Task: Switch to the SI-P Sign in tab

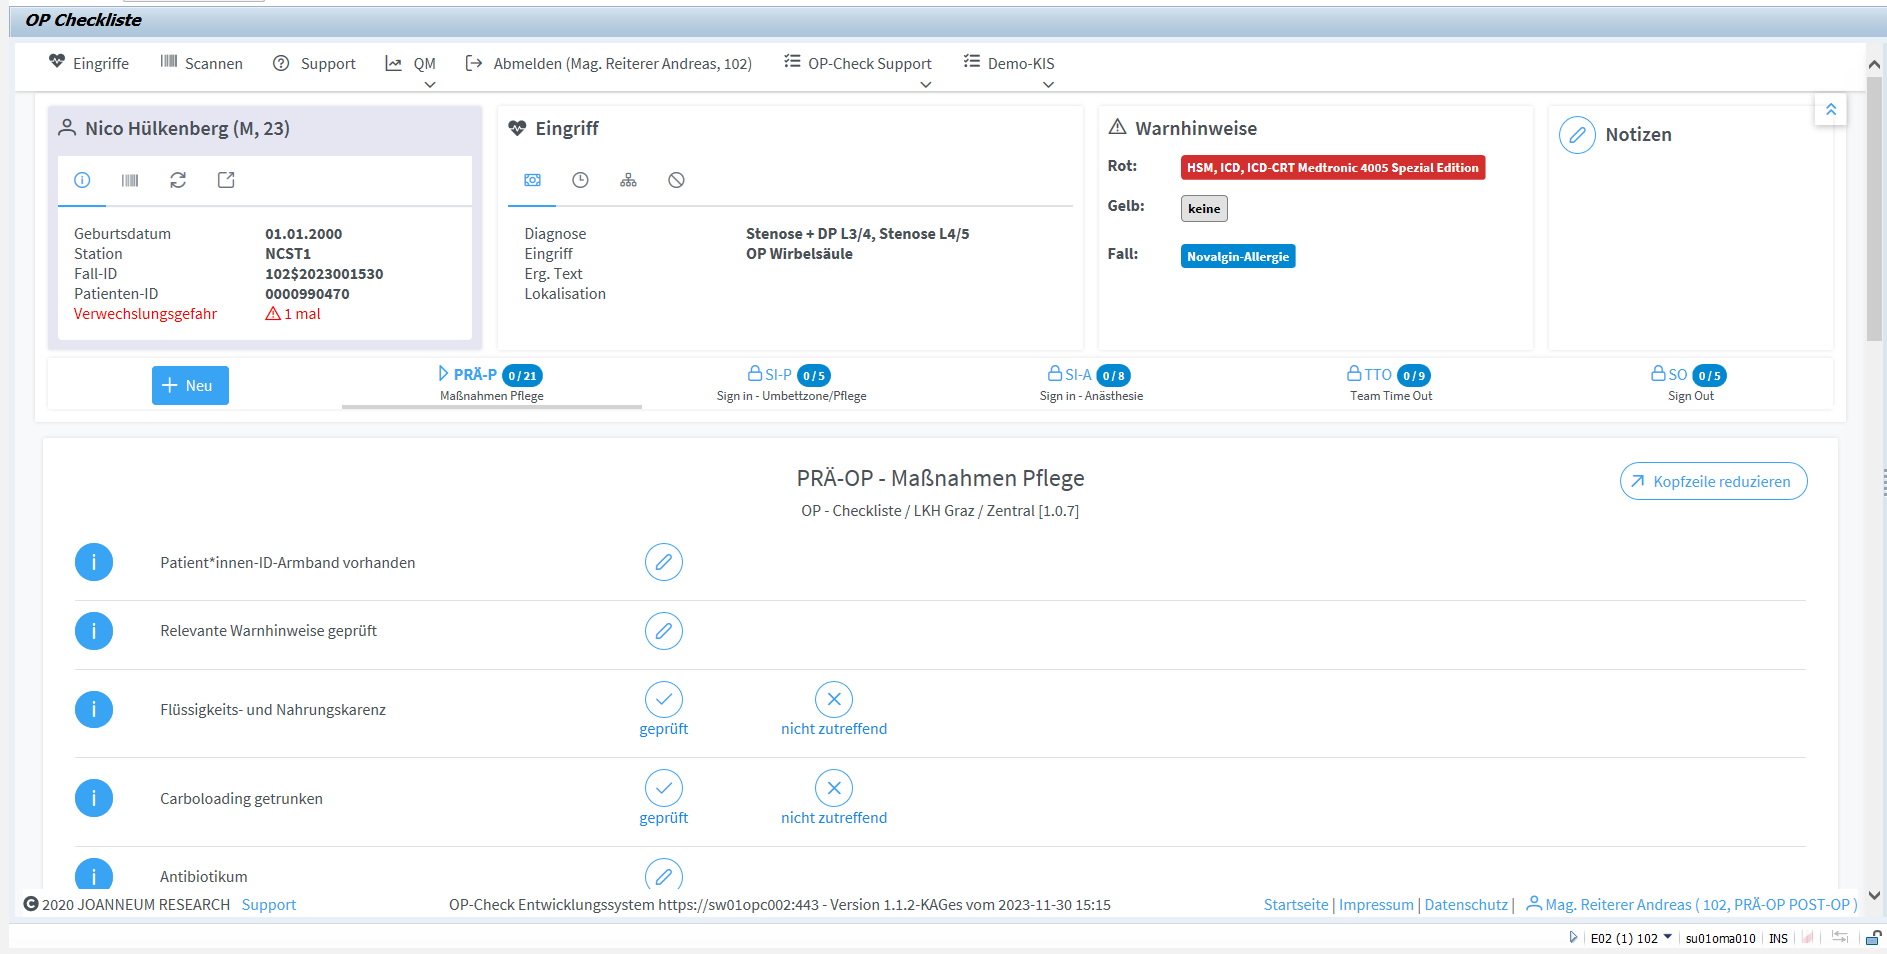Action: [791, 384]
